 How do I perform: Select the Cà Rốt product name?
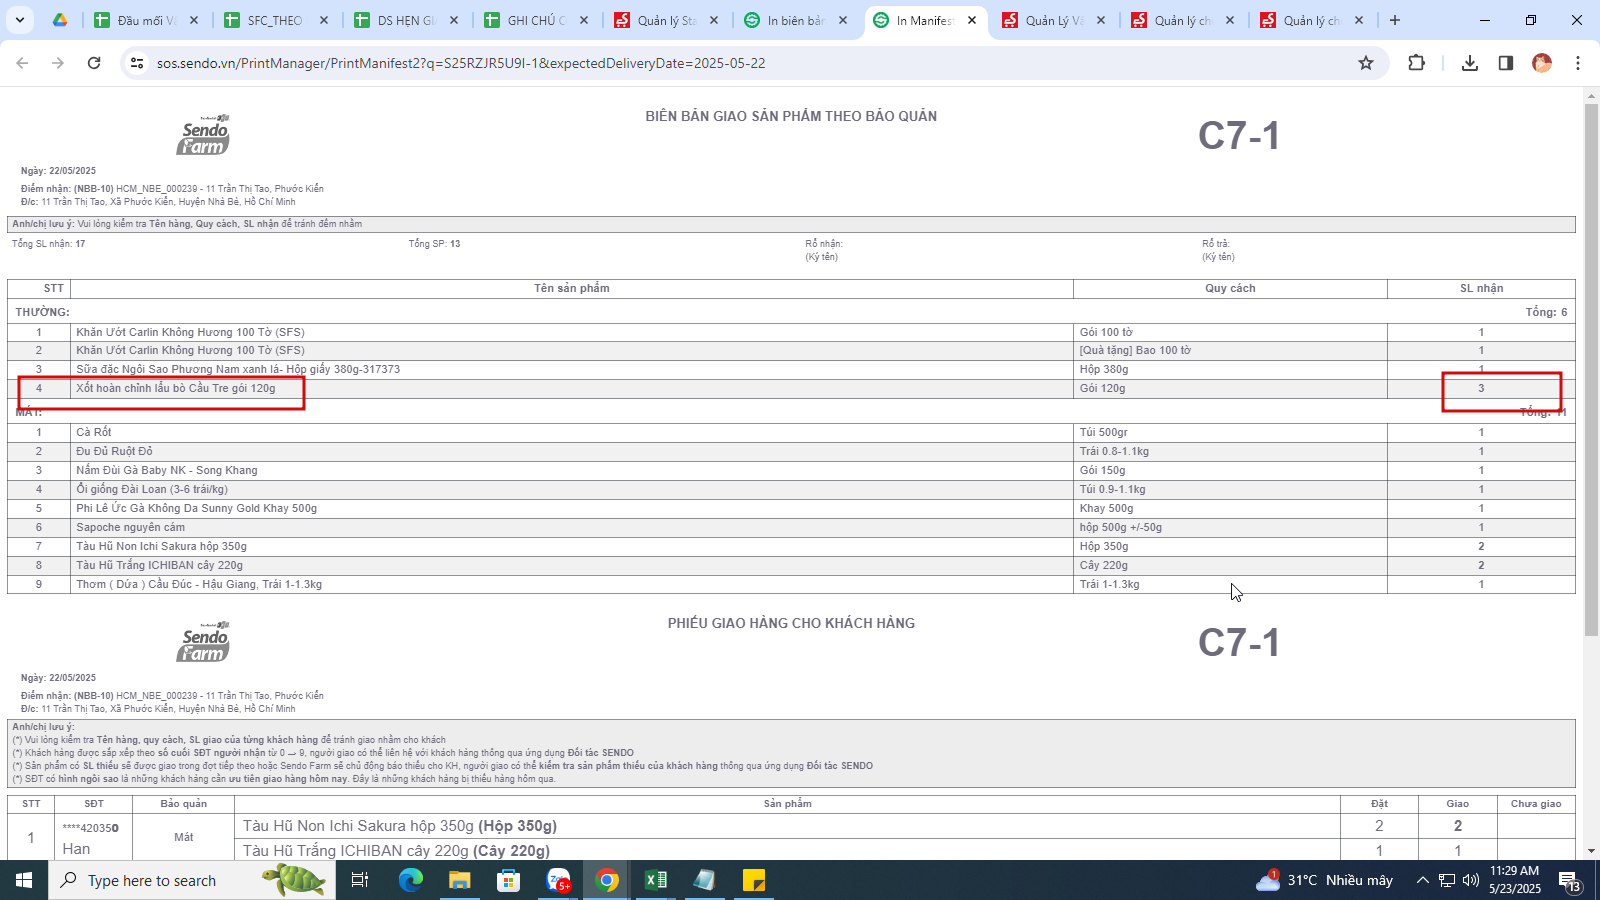[94, 432]
